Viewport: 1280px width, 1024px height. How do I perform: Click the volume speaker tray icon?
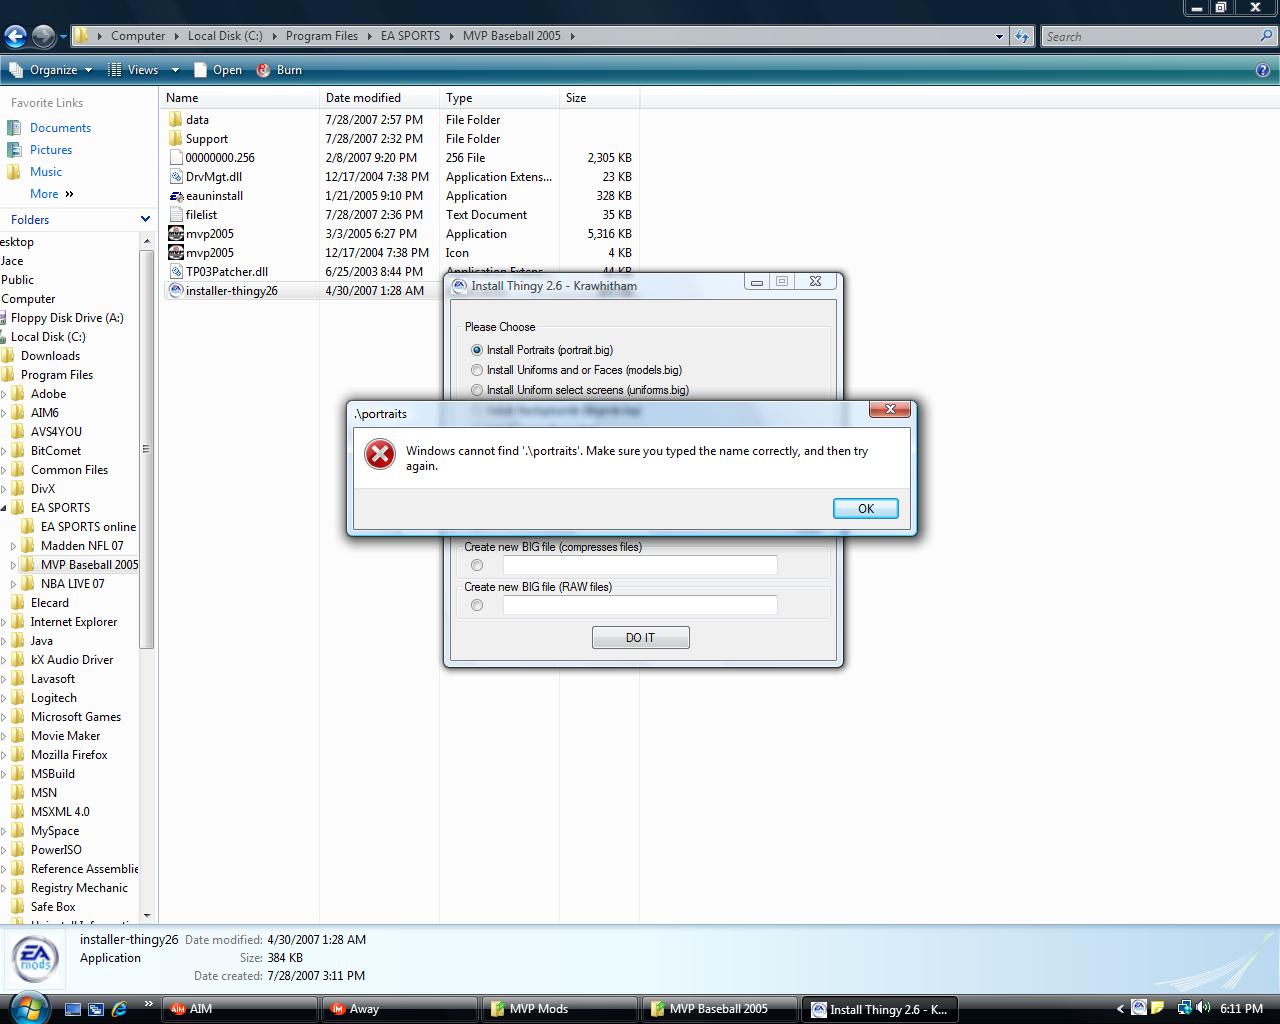(1202, 1008)
